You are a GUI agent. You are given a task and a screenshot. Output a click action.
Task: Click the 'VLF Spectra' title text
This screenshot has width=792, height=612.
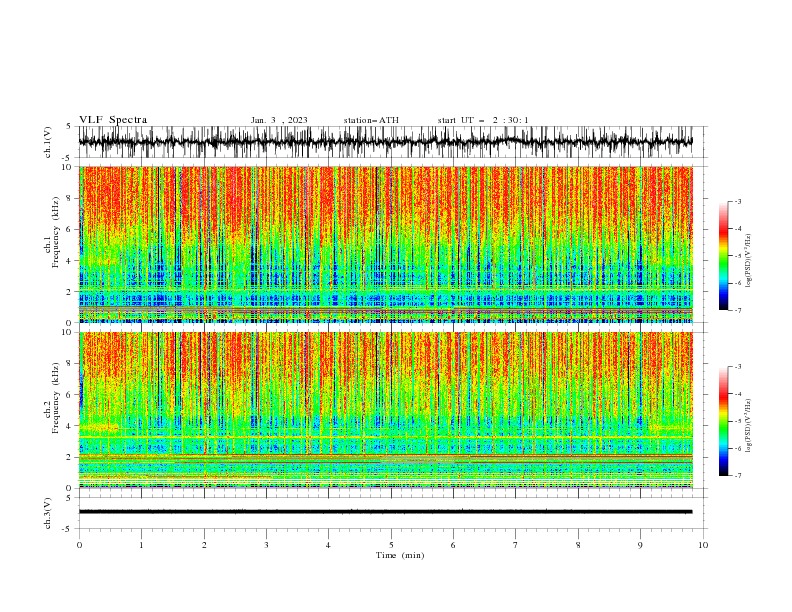tap(113, 120)
